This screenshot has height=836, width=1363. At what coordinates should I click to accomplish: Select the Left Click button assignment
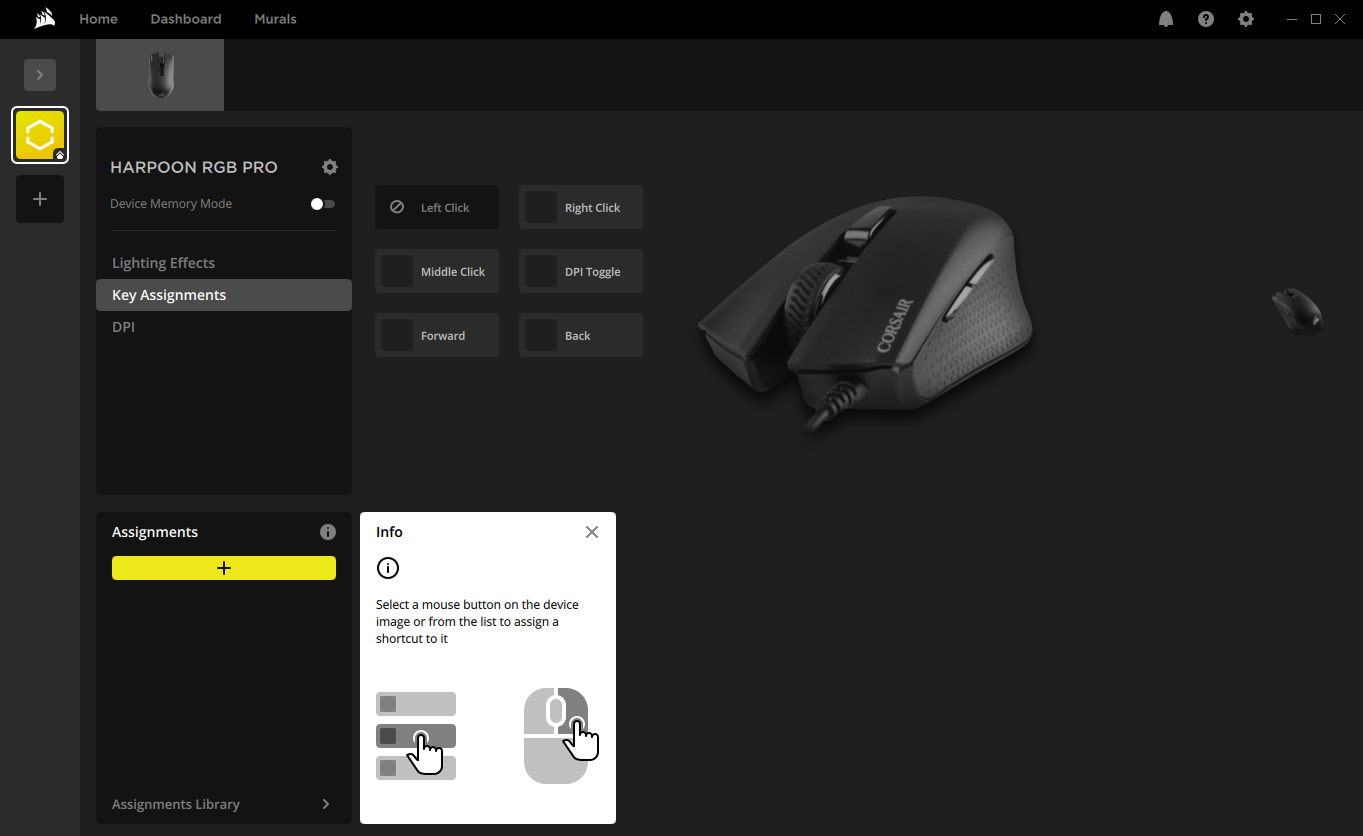(x=437, y=207)
